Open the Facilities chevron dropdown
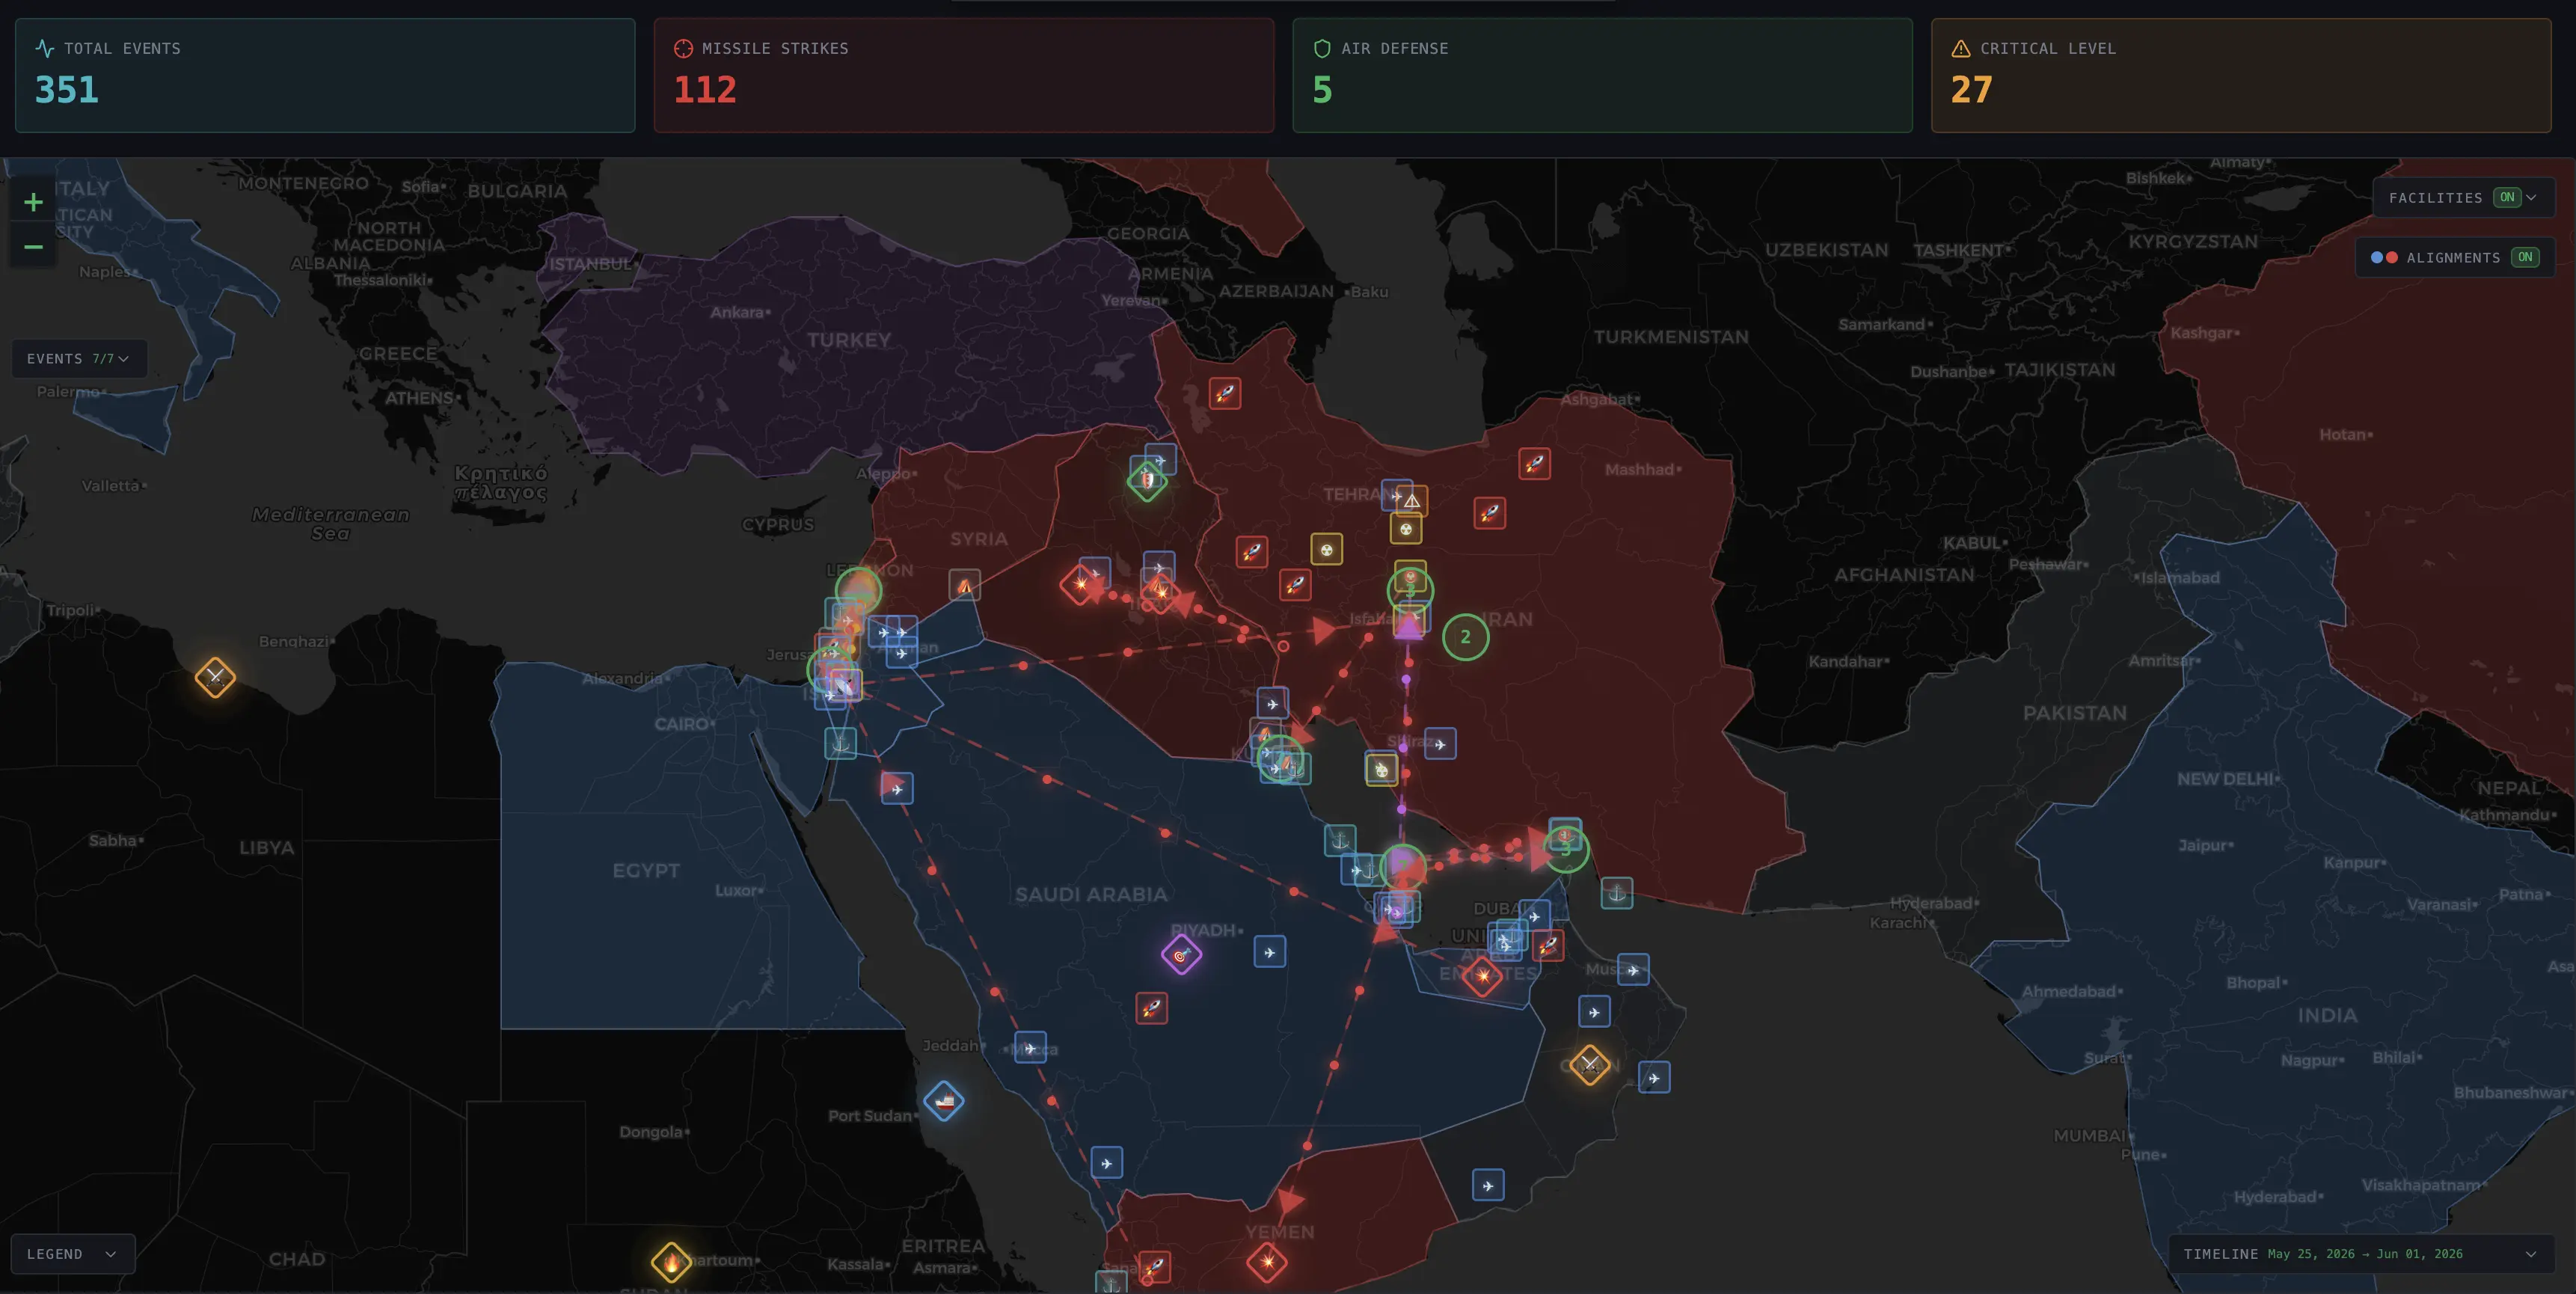2576x1294 pixels. 2531,198
